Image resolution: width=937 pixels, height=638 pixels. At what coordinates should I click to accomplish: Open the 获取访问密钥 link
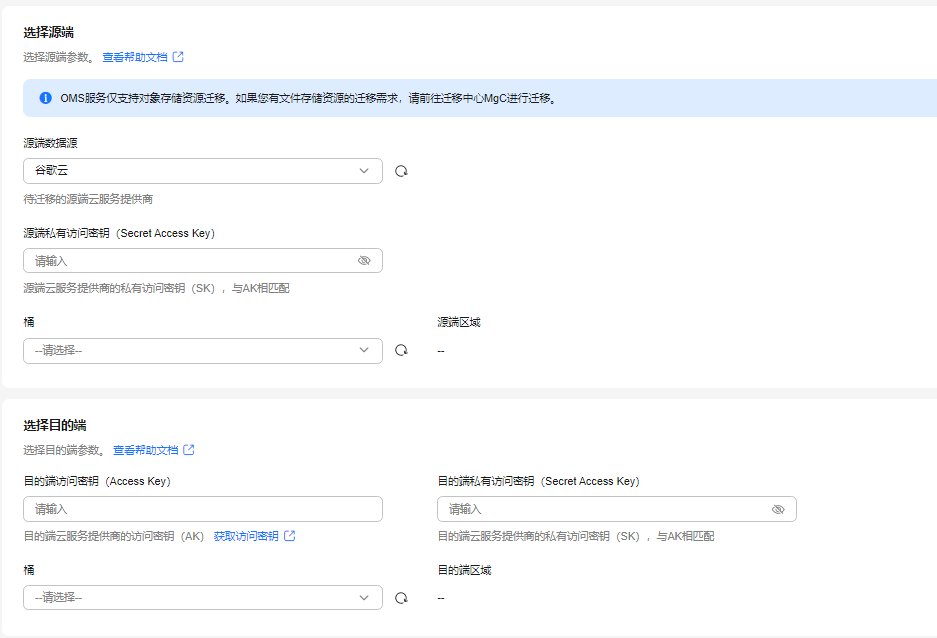tap(246, 536)
